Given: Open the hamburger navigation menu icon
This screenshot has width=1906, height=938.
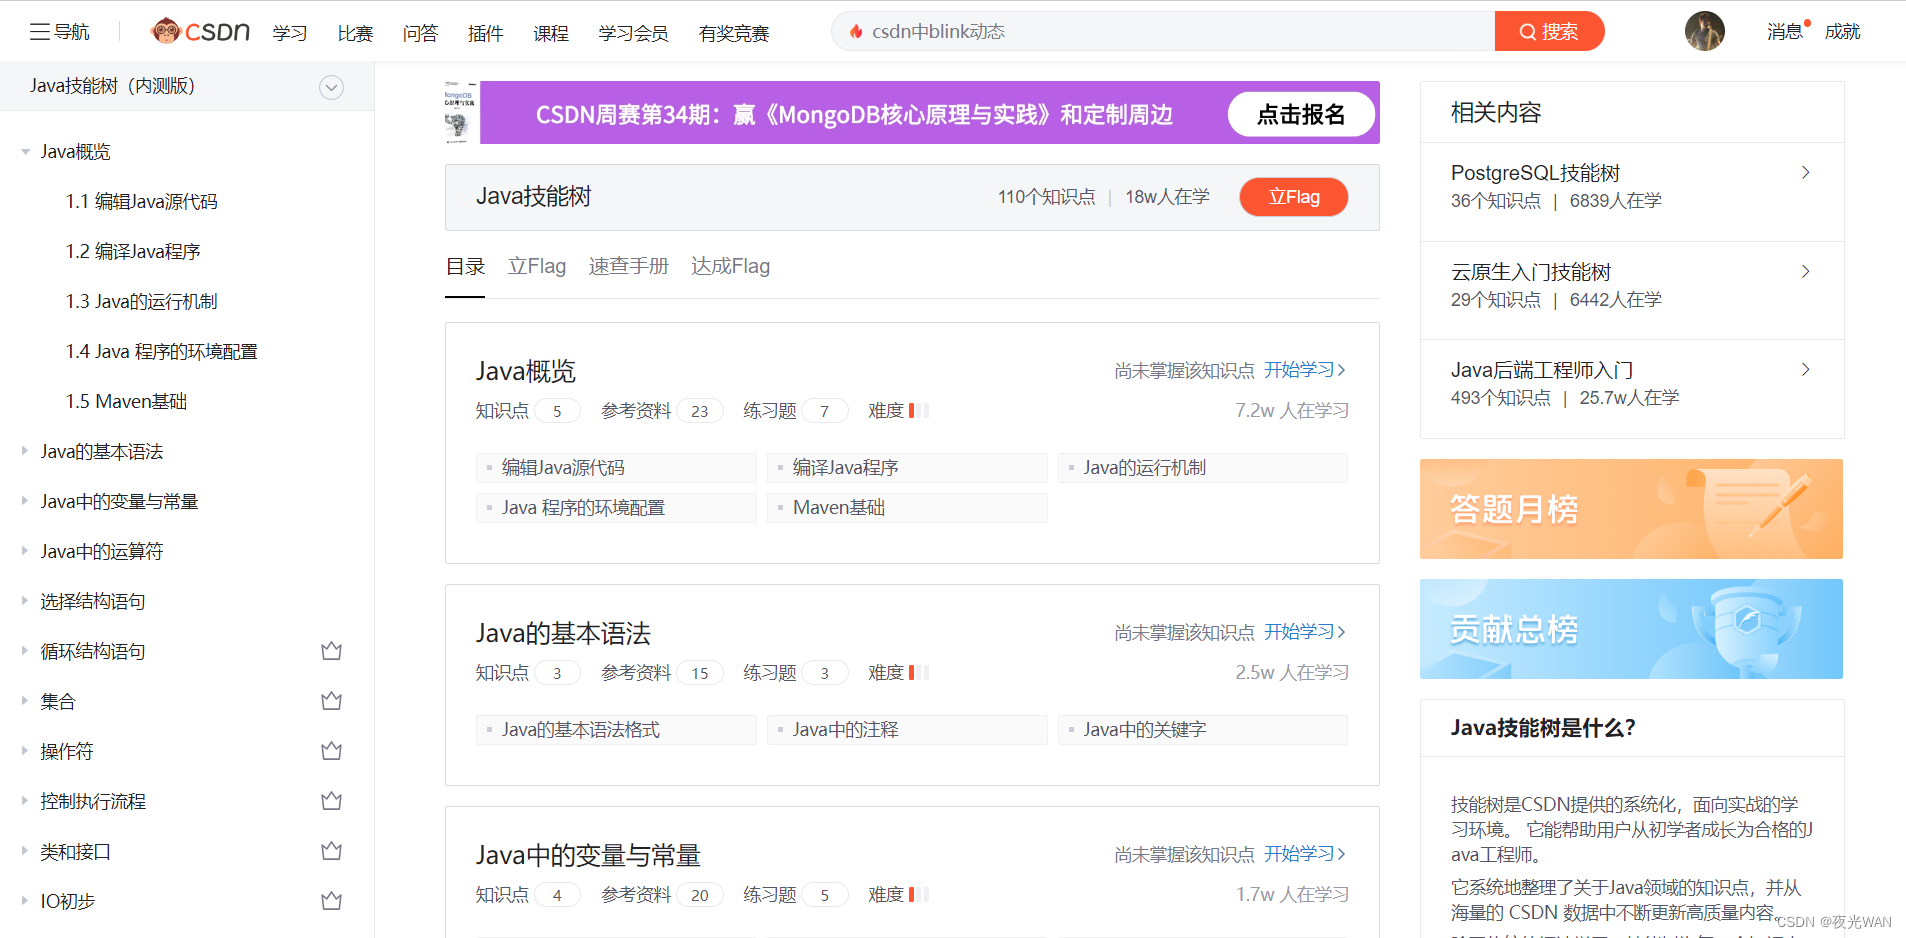Looking at the screenshot, I should (40, 32).
